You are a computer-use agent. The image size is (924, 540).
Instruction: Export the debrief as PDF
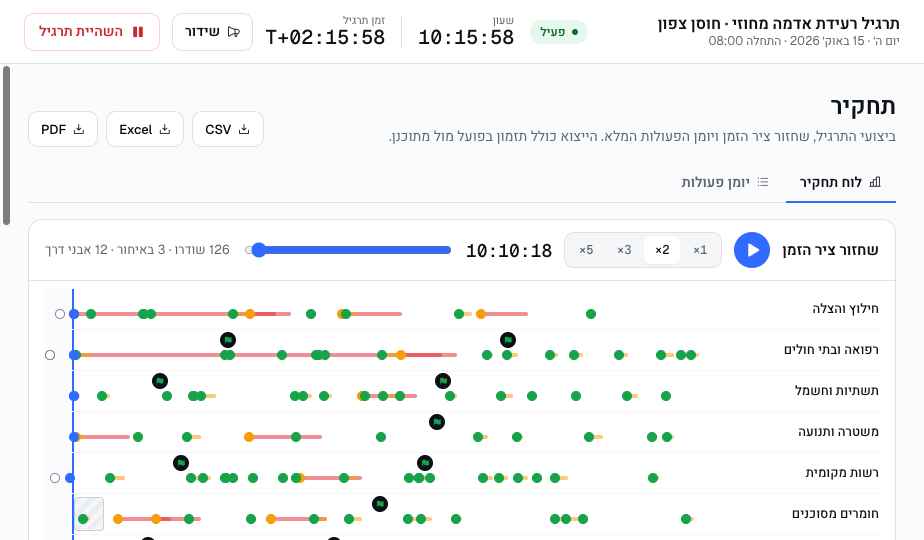click(x=62, y=129)
